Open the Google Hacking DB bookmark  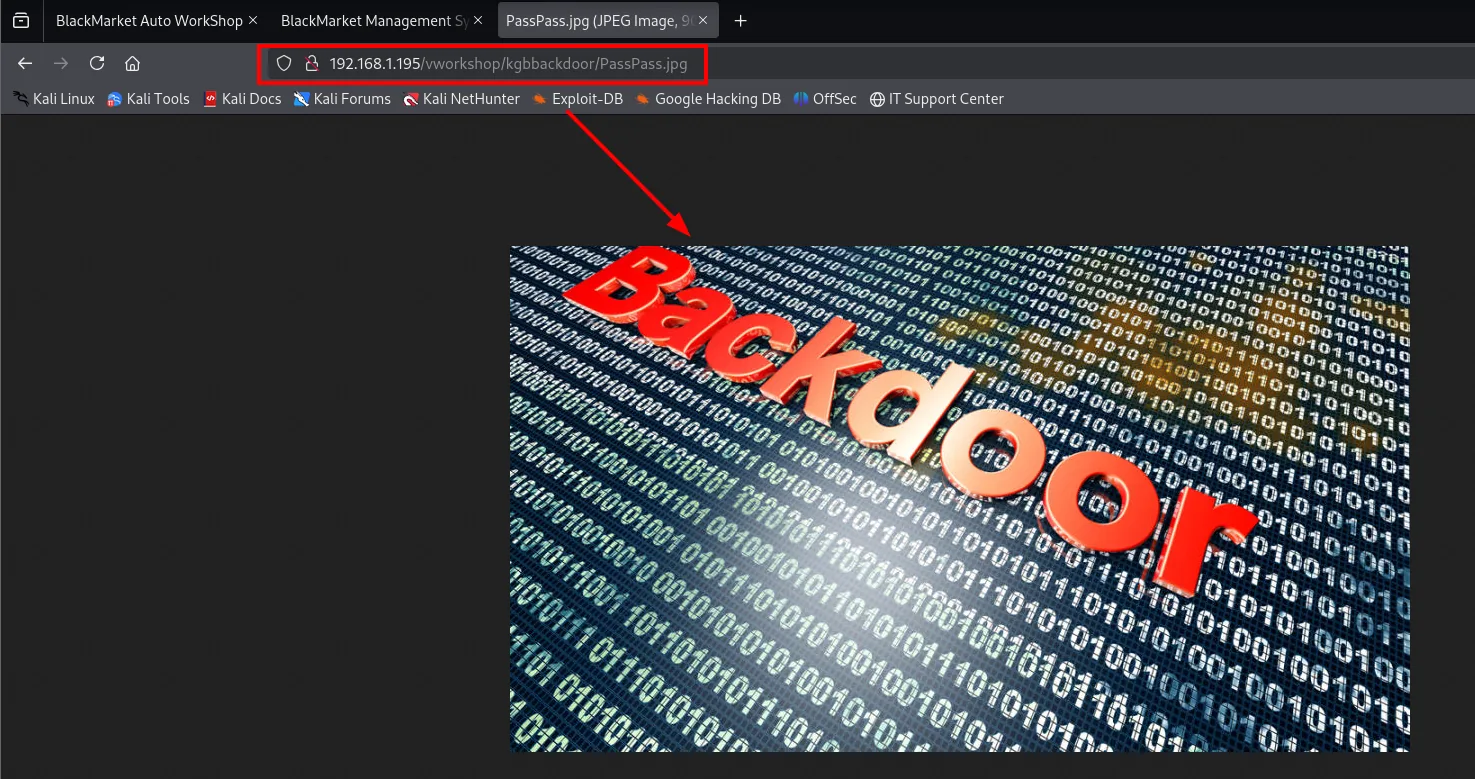click(x=708, y=99)
